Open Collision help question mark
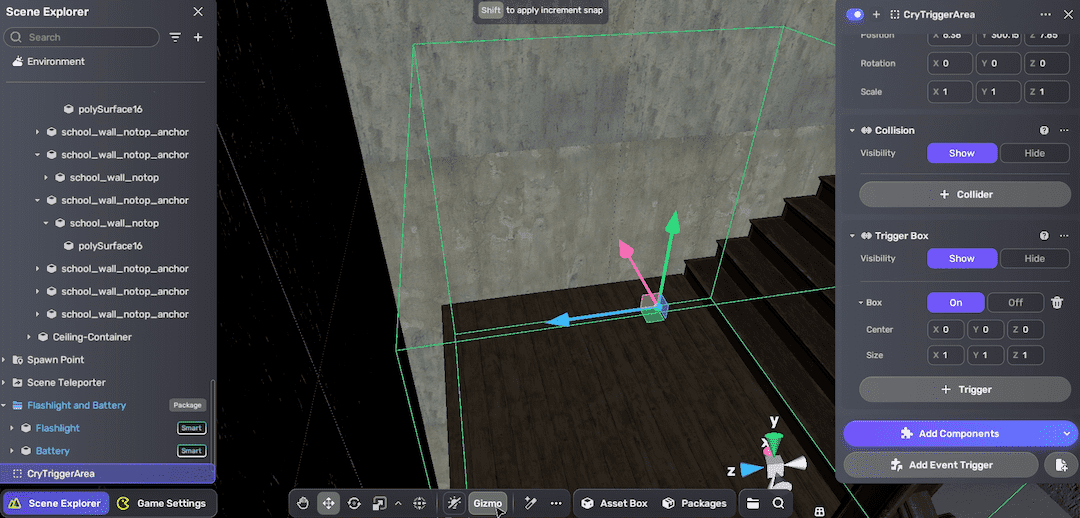 click(x=1044, y=130)
